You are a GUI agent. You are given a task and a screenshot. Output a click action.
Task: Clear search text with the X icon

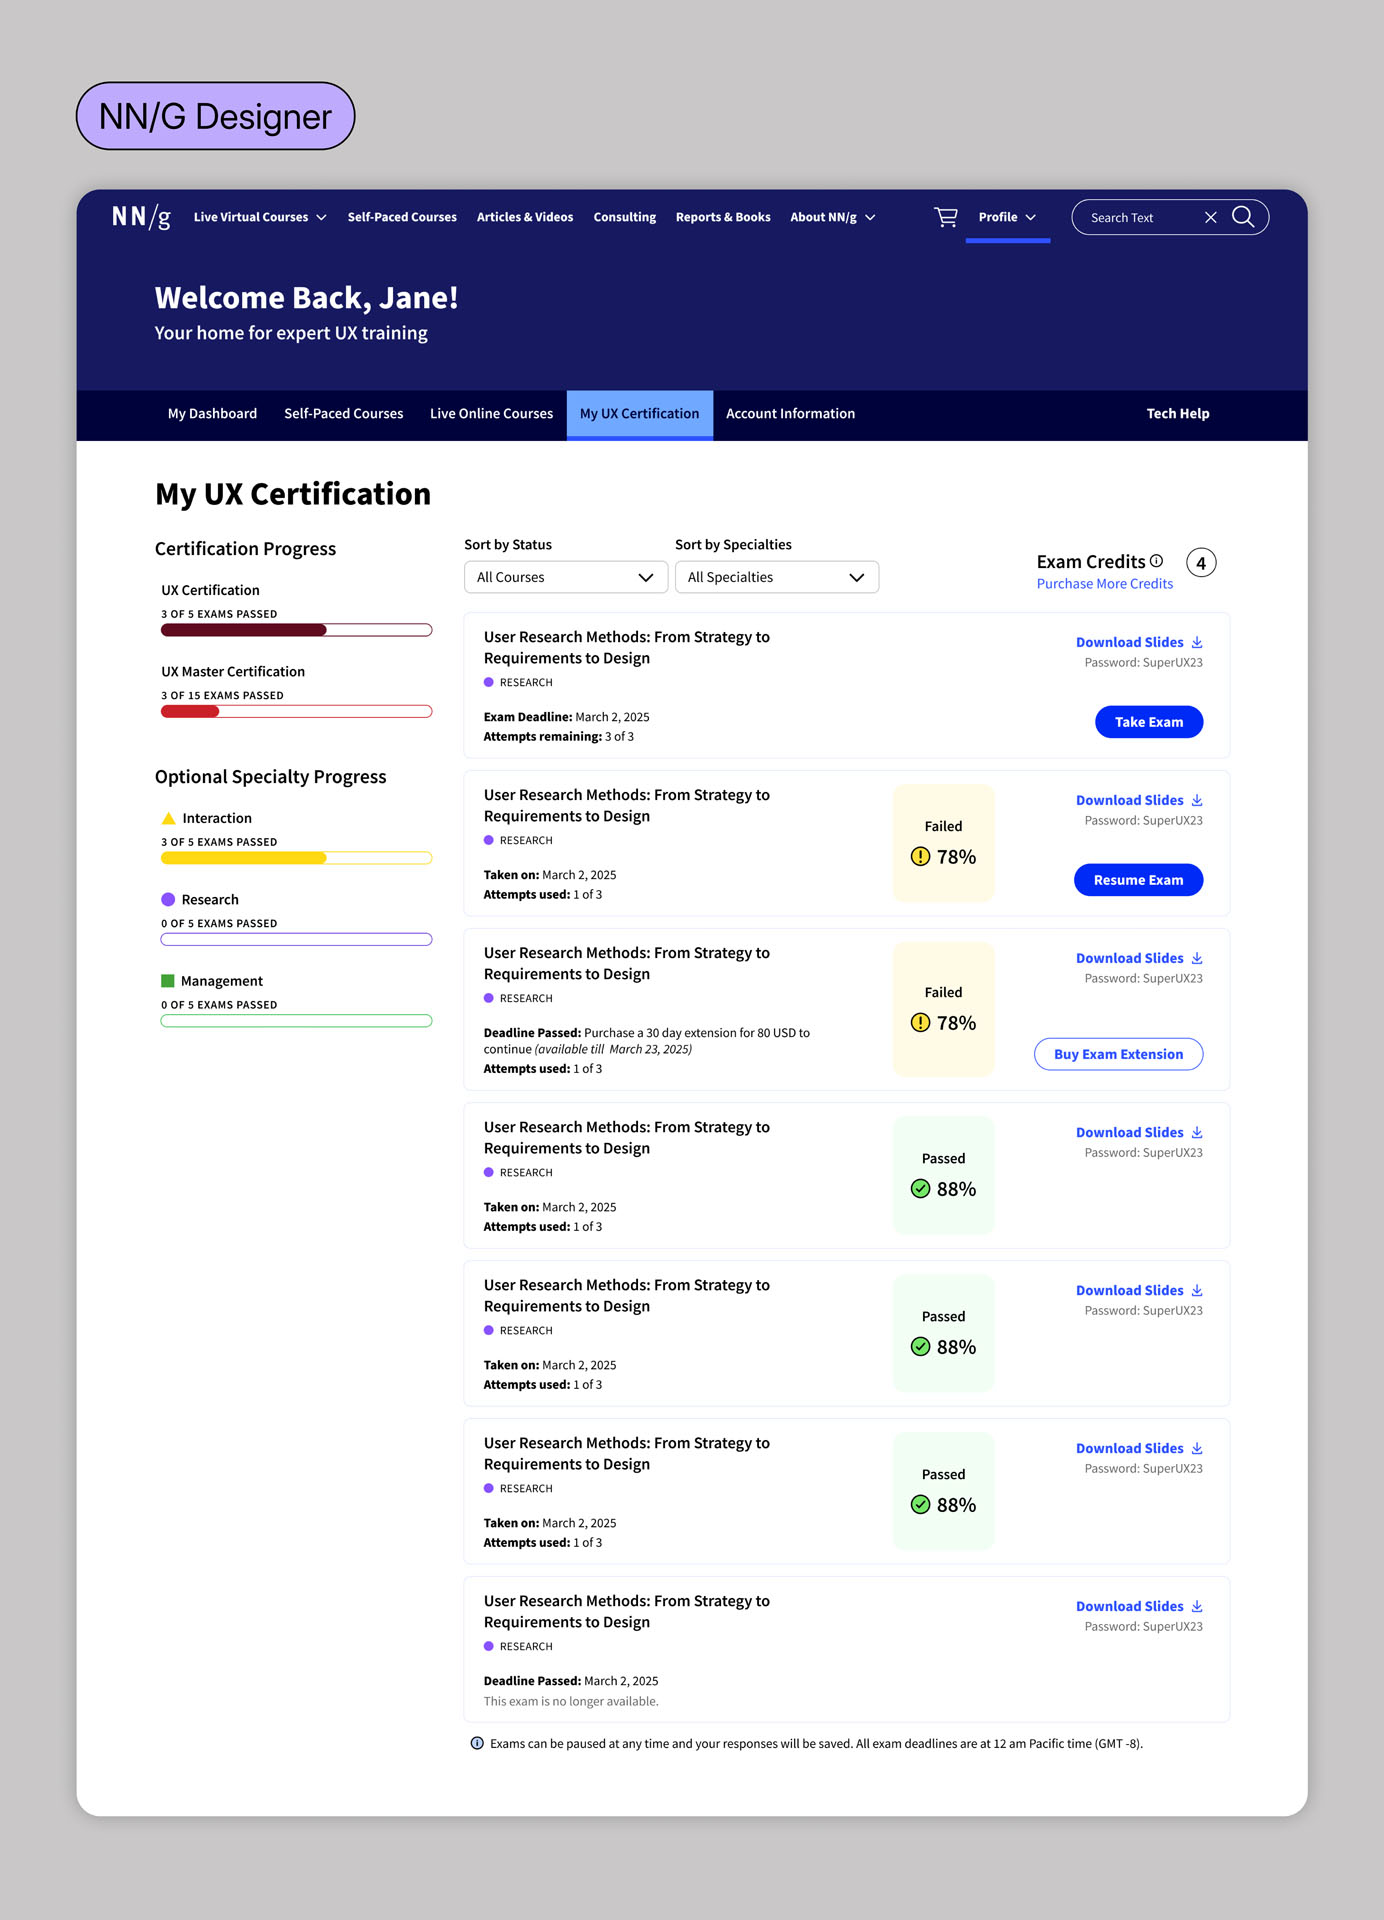(x=1210, y=217)
